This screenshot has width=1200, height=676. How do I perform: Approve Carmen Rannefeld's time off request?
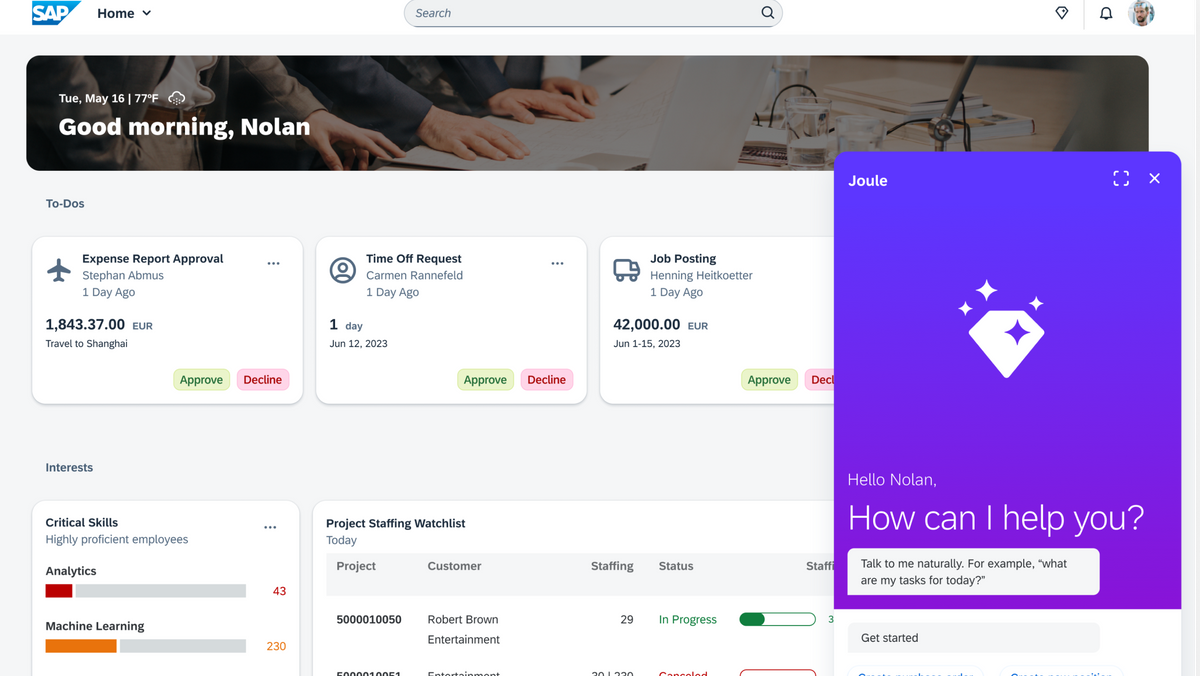tap(485, 380)
